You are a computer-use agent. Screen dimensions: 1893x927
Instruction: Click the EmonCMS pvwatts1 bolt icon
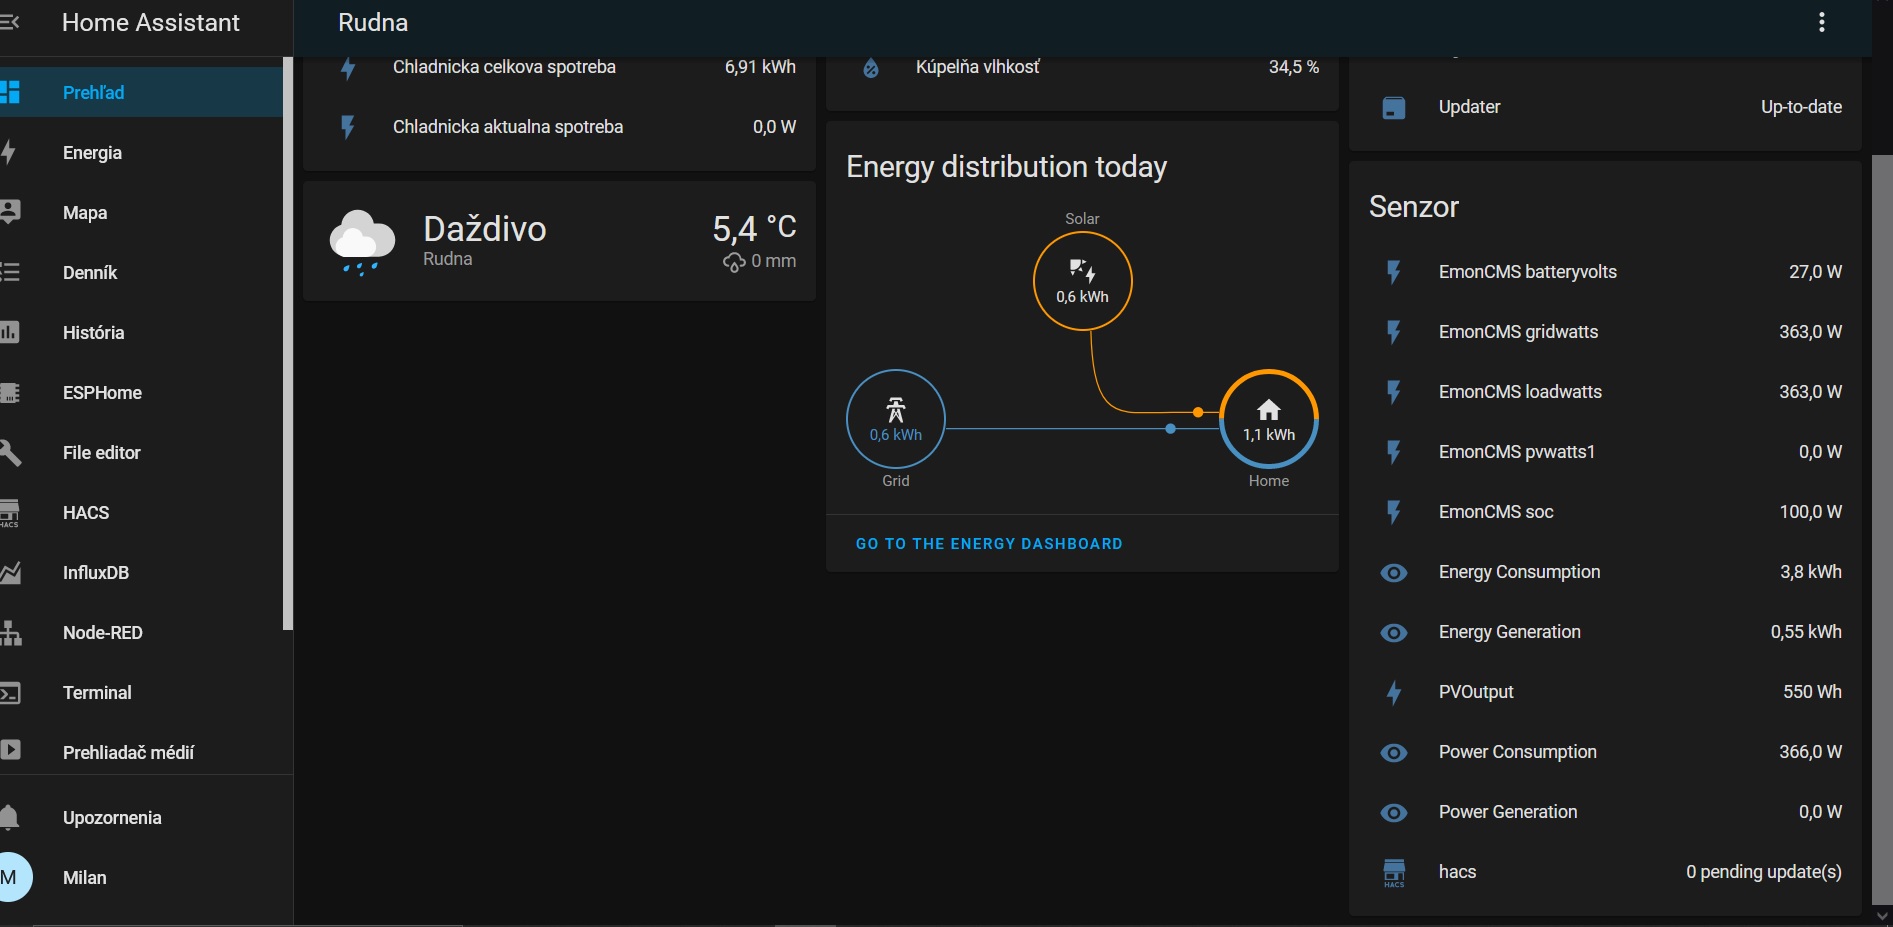[1394, 452]
